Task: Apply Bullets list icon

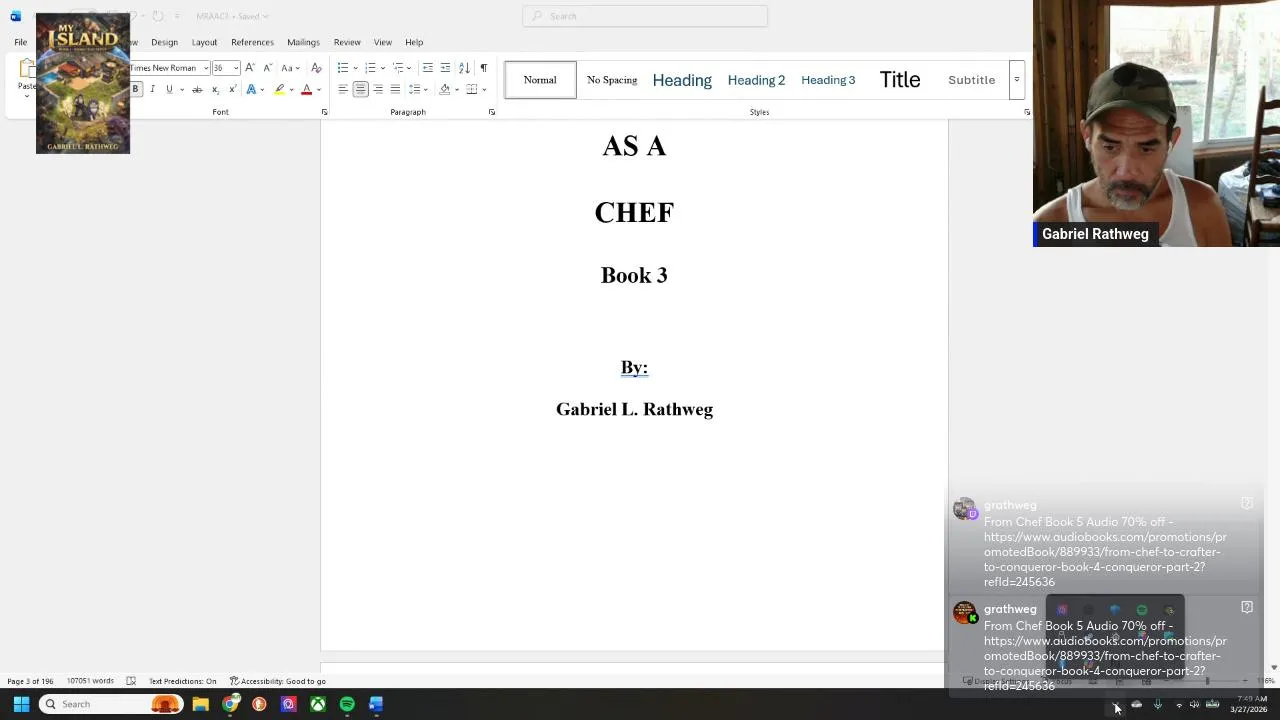Action: [x=343, y=68]
